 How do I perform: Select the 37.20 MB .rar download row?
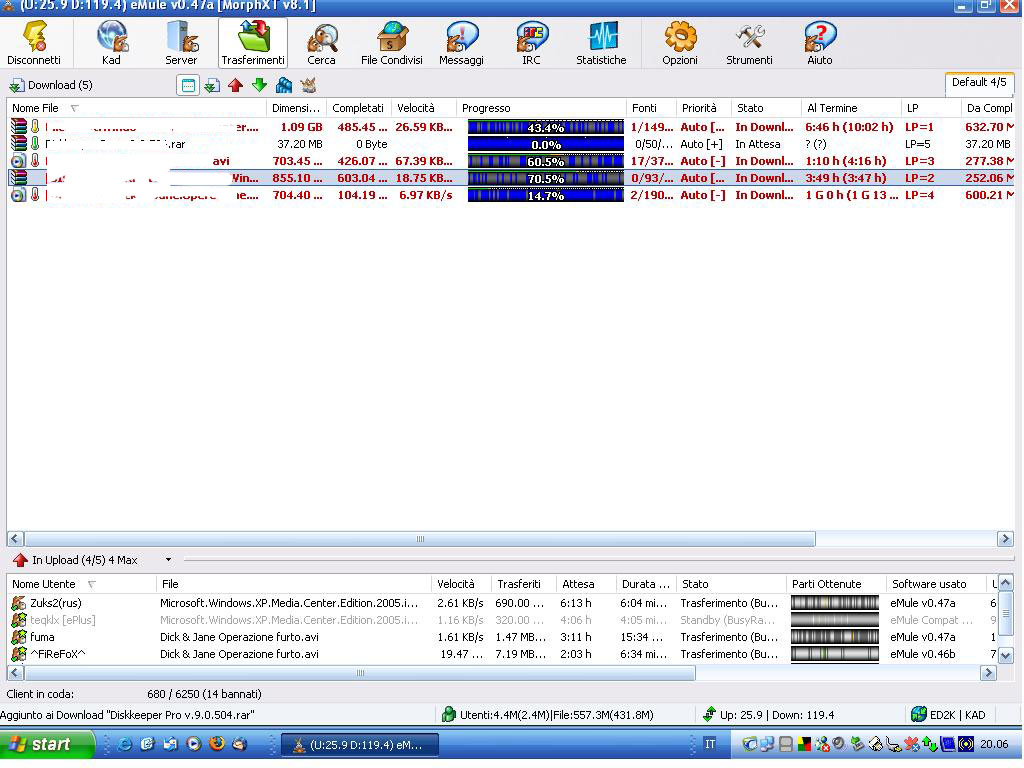pyautogui.click(x=511, y=144)
